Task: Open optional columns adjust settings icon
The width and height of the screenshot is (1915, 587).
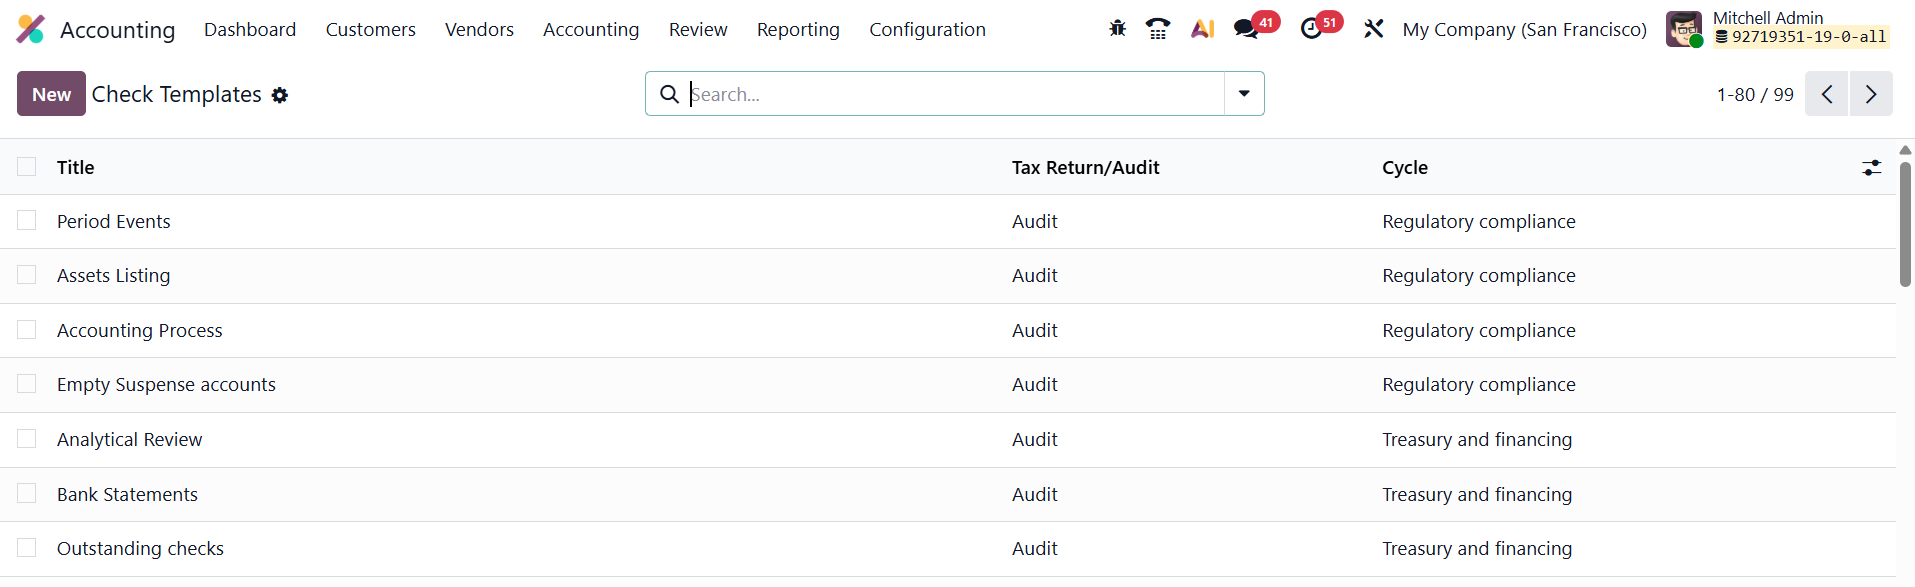Action: pyautogui.click(x=1871, y=168)
